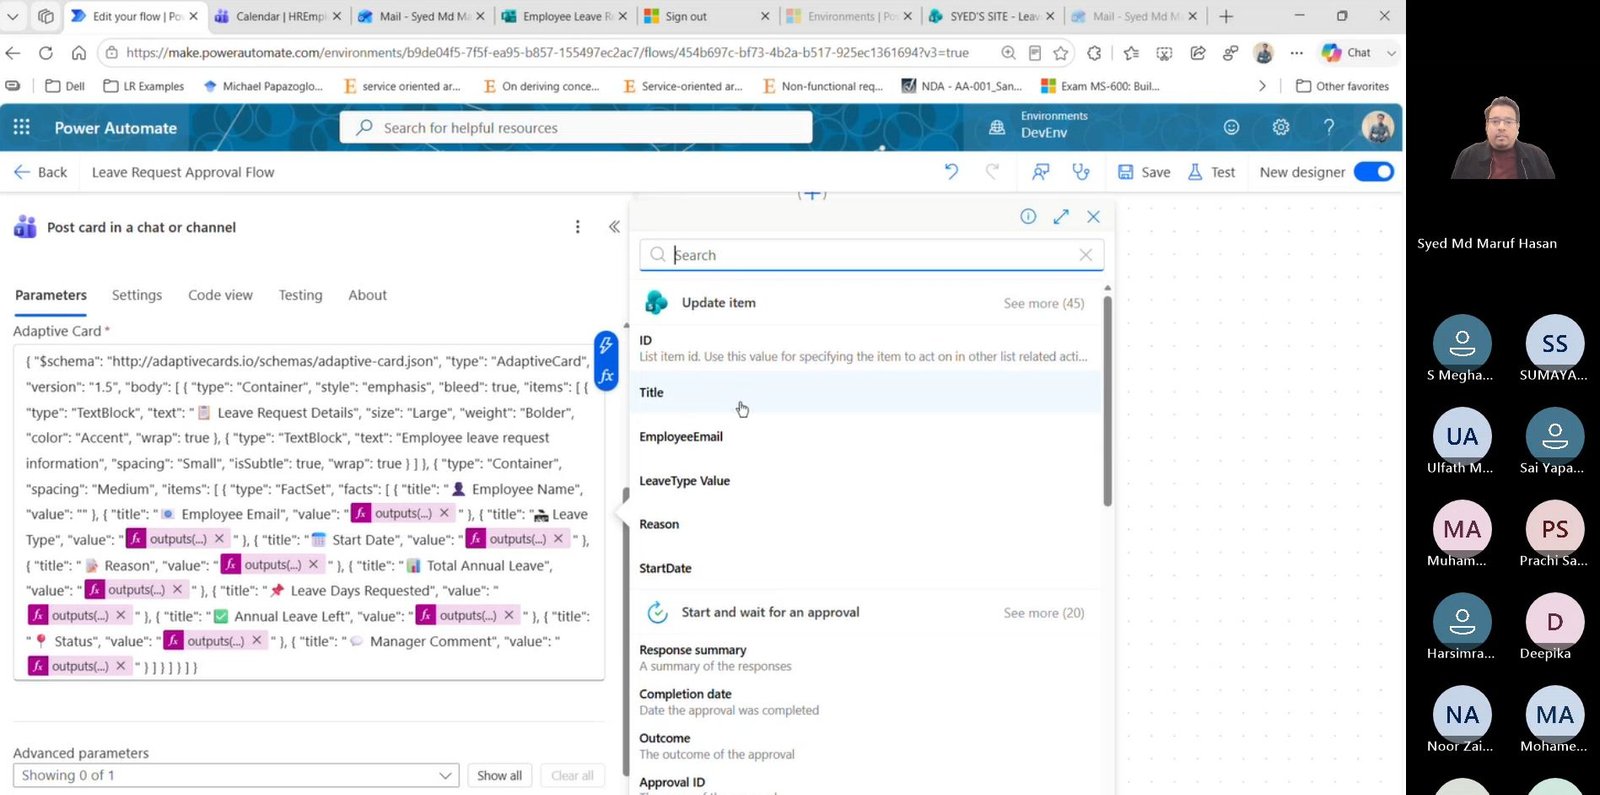Open the About tab
The height and width of the screenshot is (795, 1600).
367,295
